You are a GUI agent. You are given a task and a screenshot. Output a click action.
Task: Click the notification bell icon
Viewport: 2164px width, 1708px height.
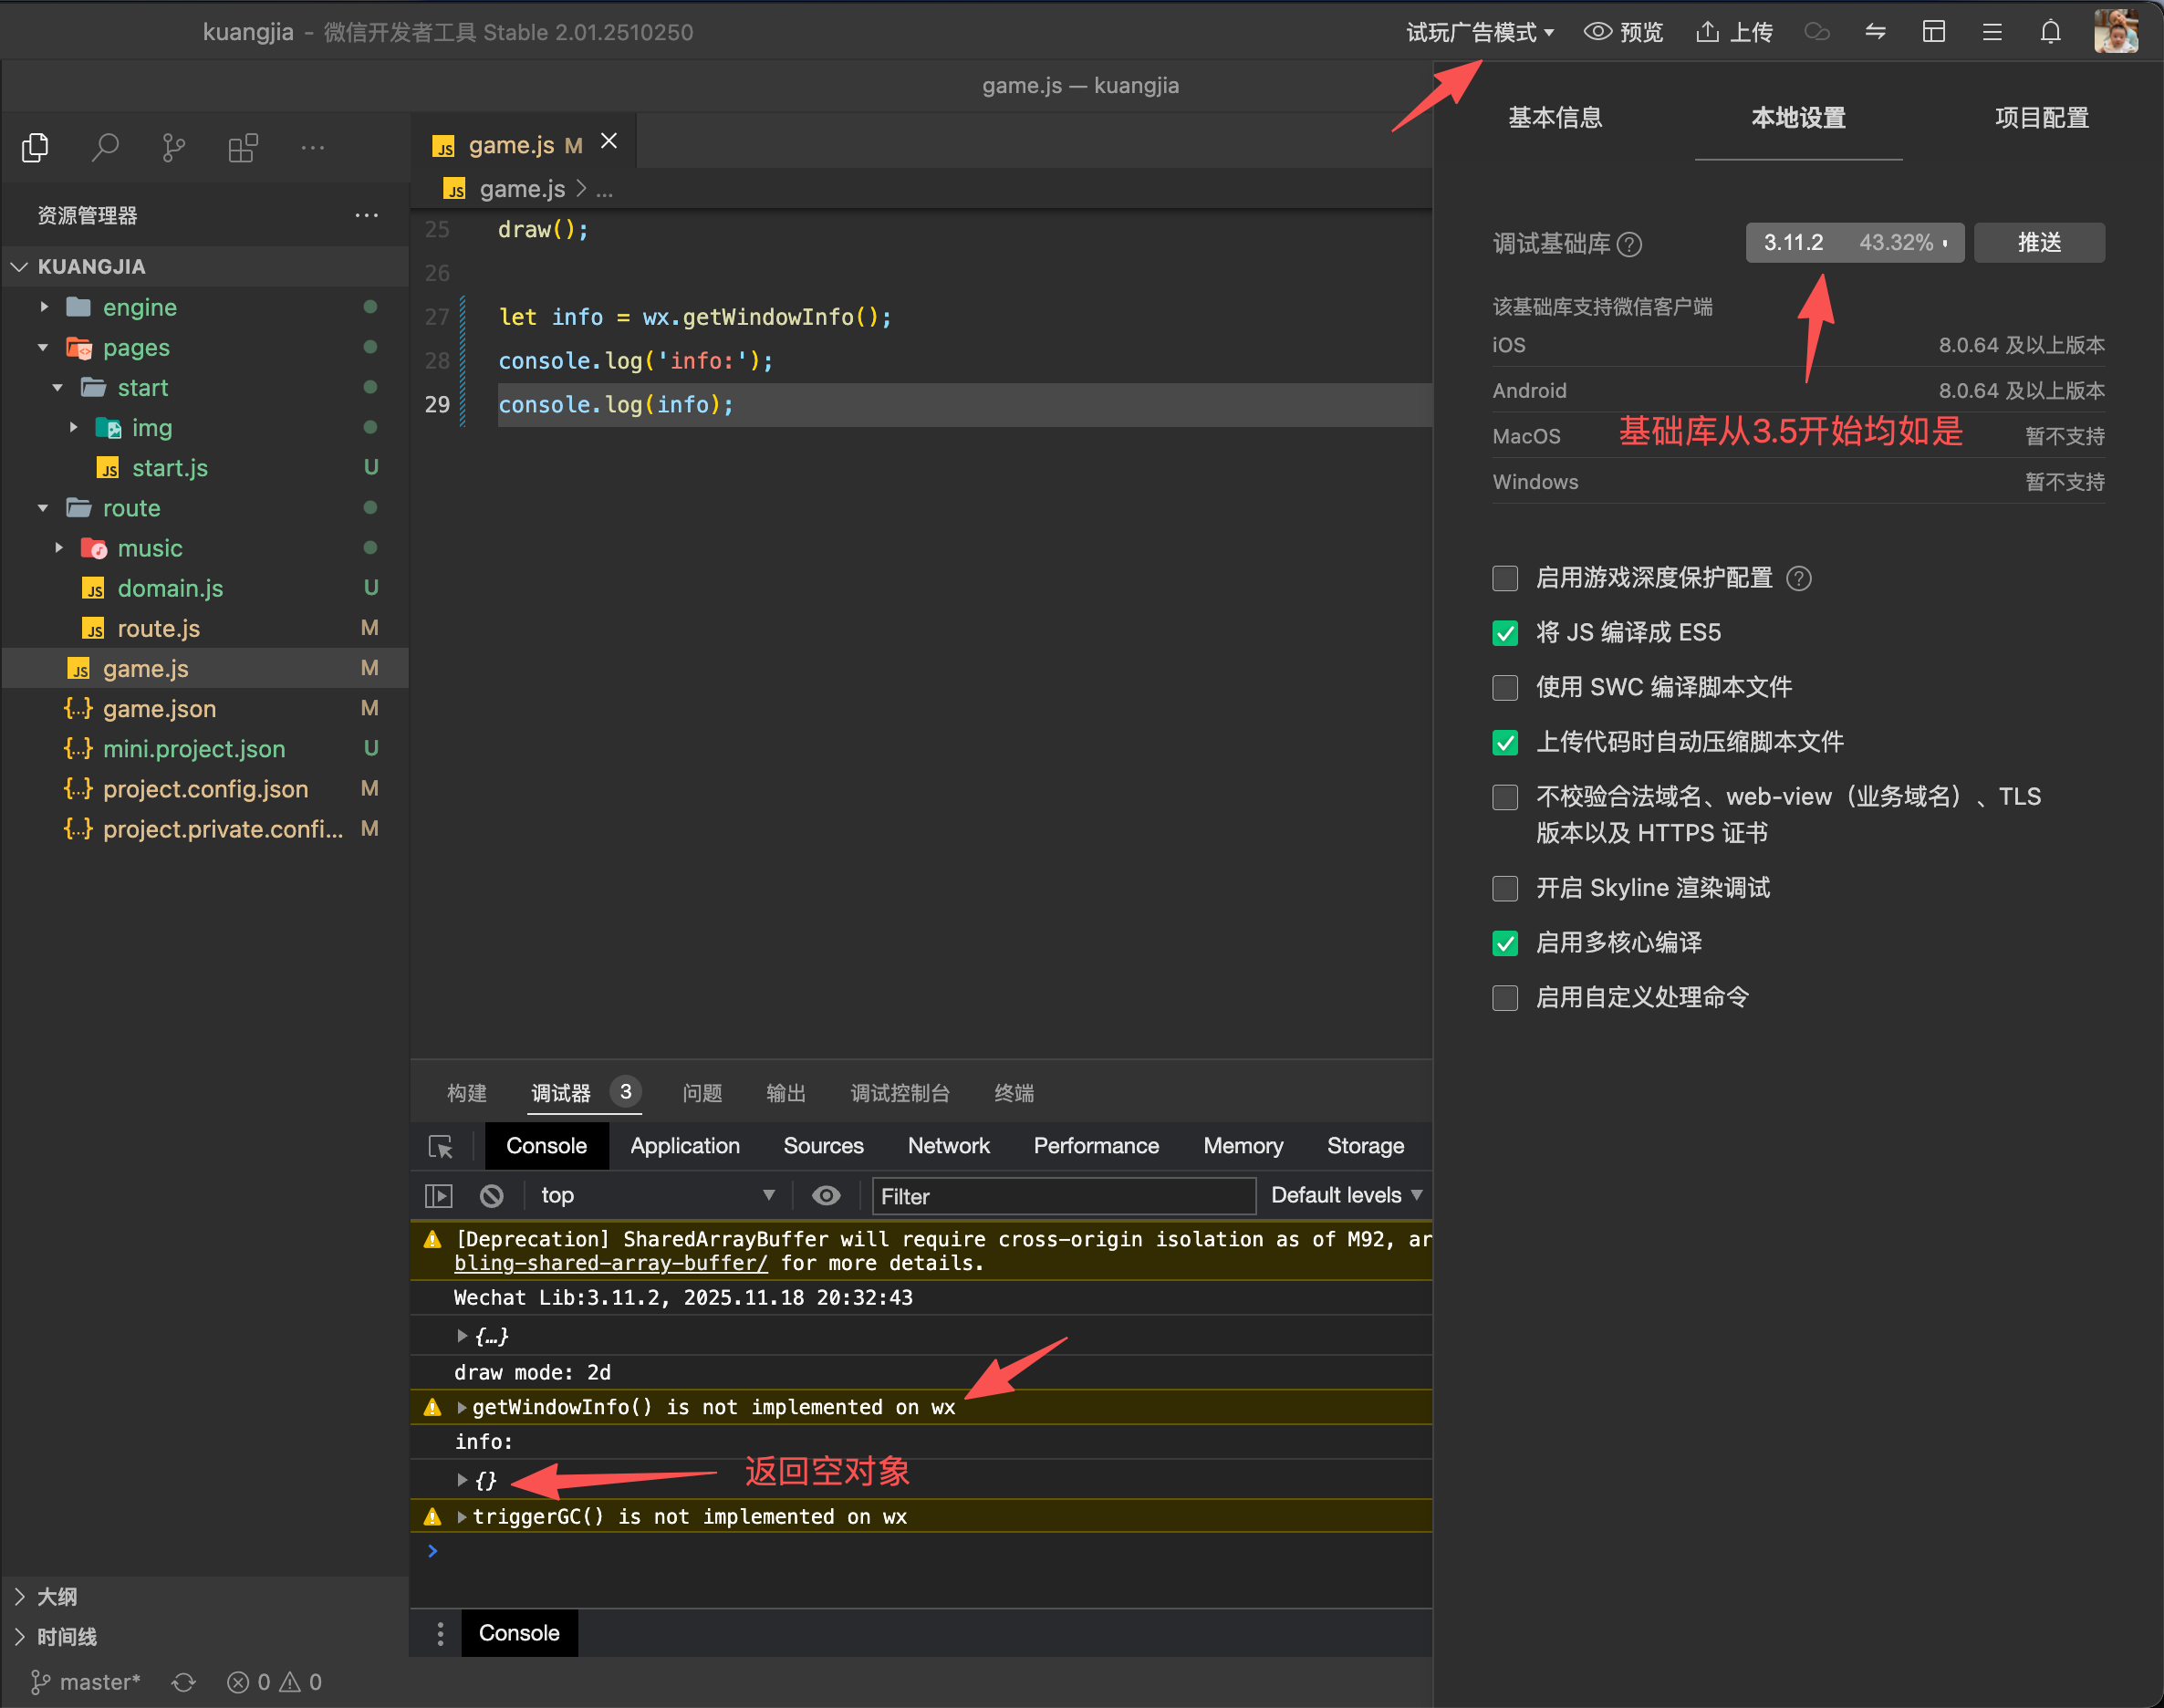coord(2050,32)
